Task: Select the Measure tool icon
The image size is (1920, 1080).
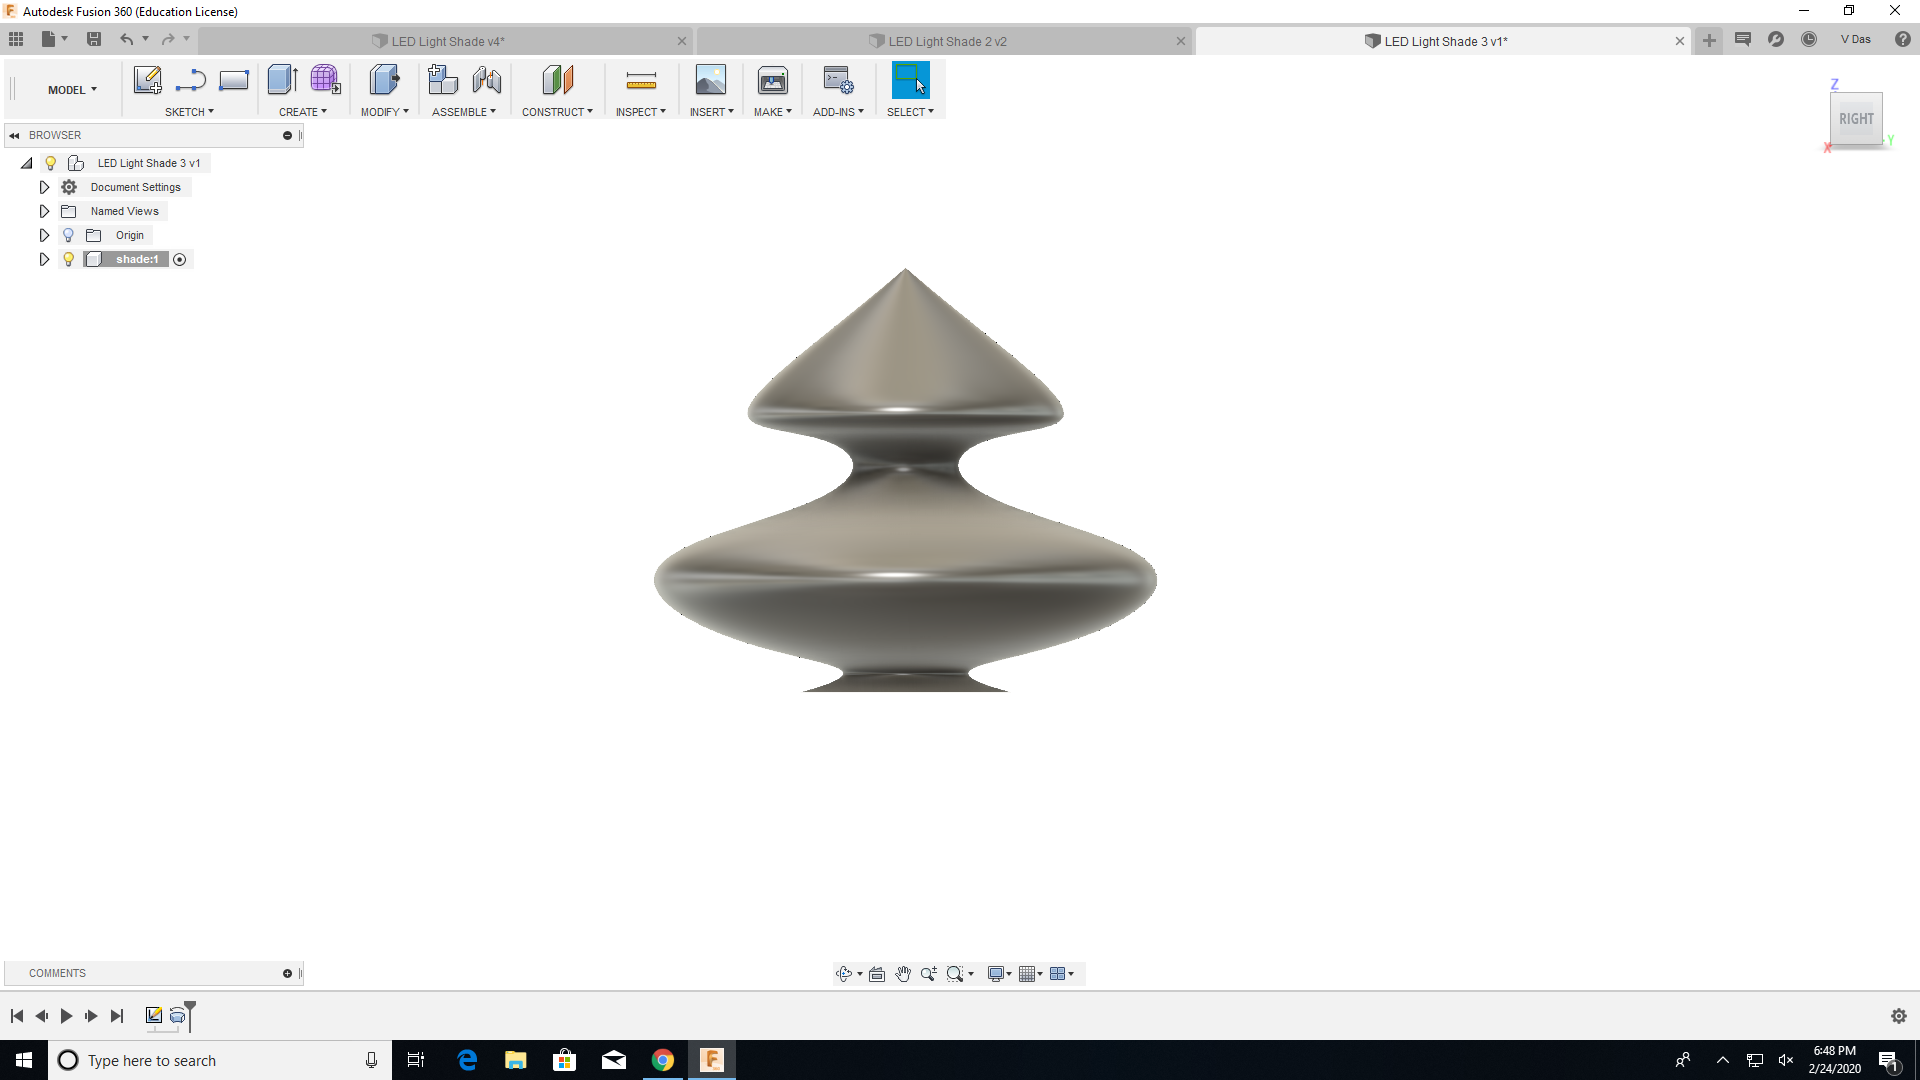Action: click(641, 80)
